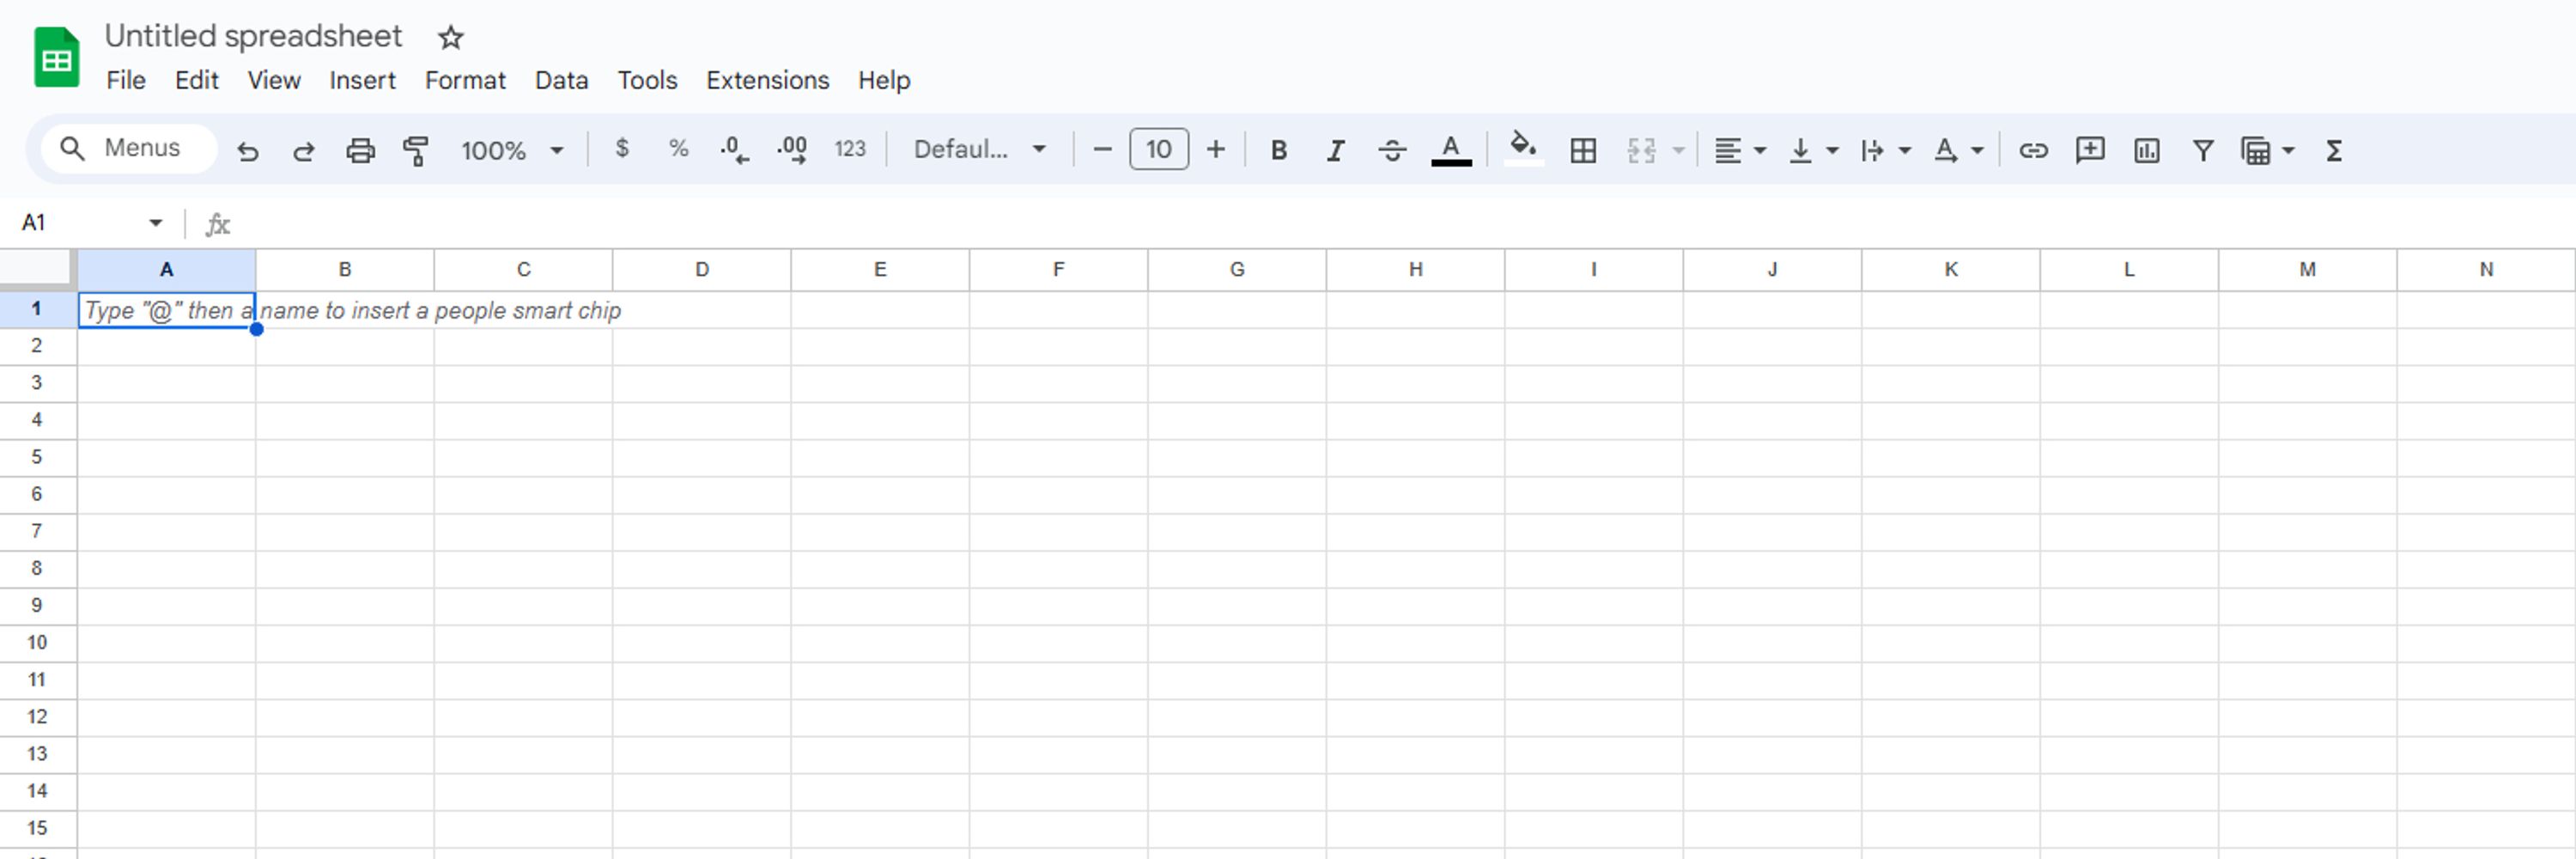The image size is (2576, 859).
Task: Open text rotation dropdown
Action: [x=1958, y=150]
